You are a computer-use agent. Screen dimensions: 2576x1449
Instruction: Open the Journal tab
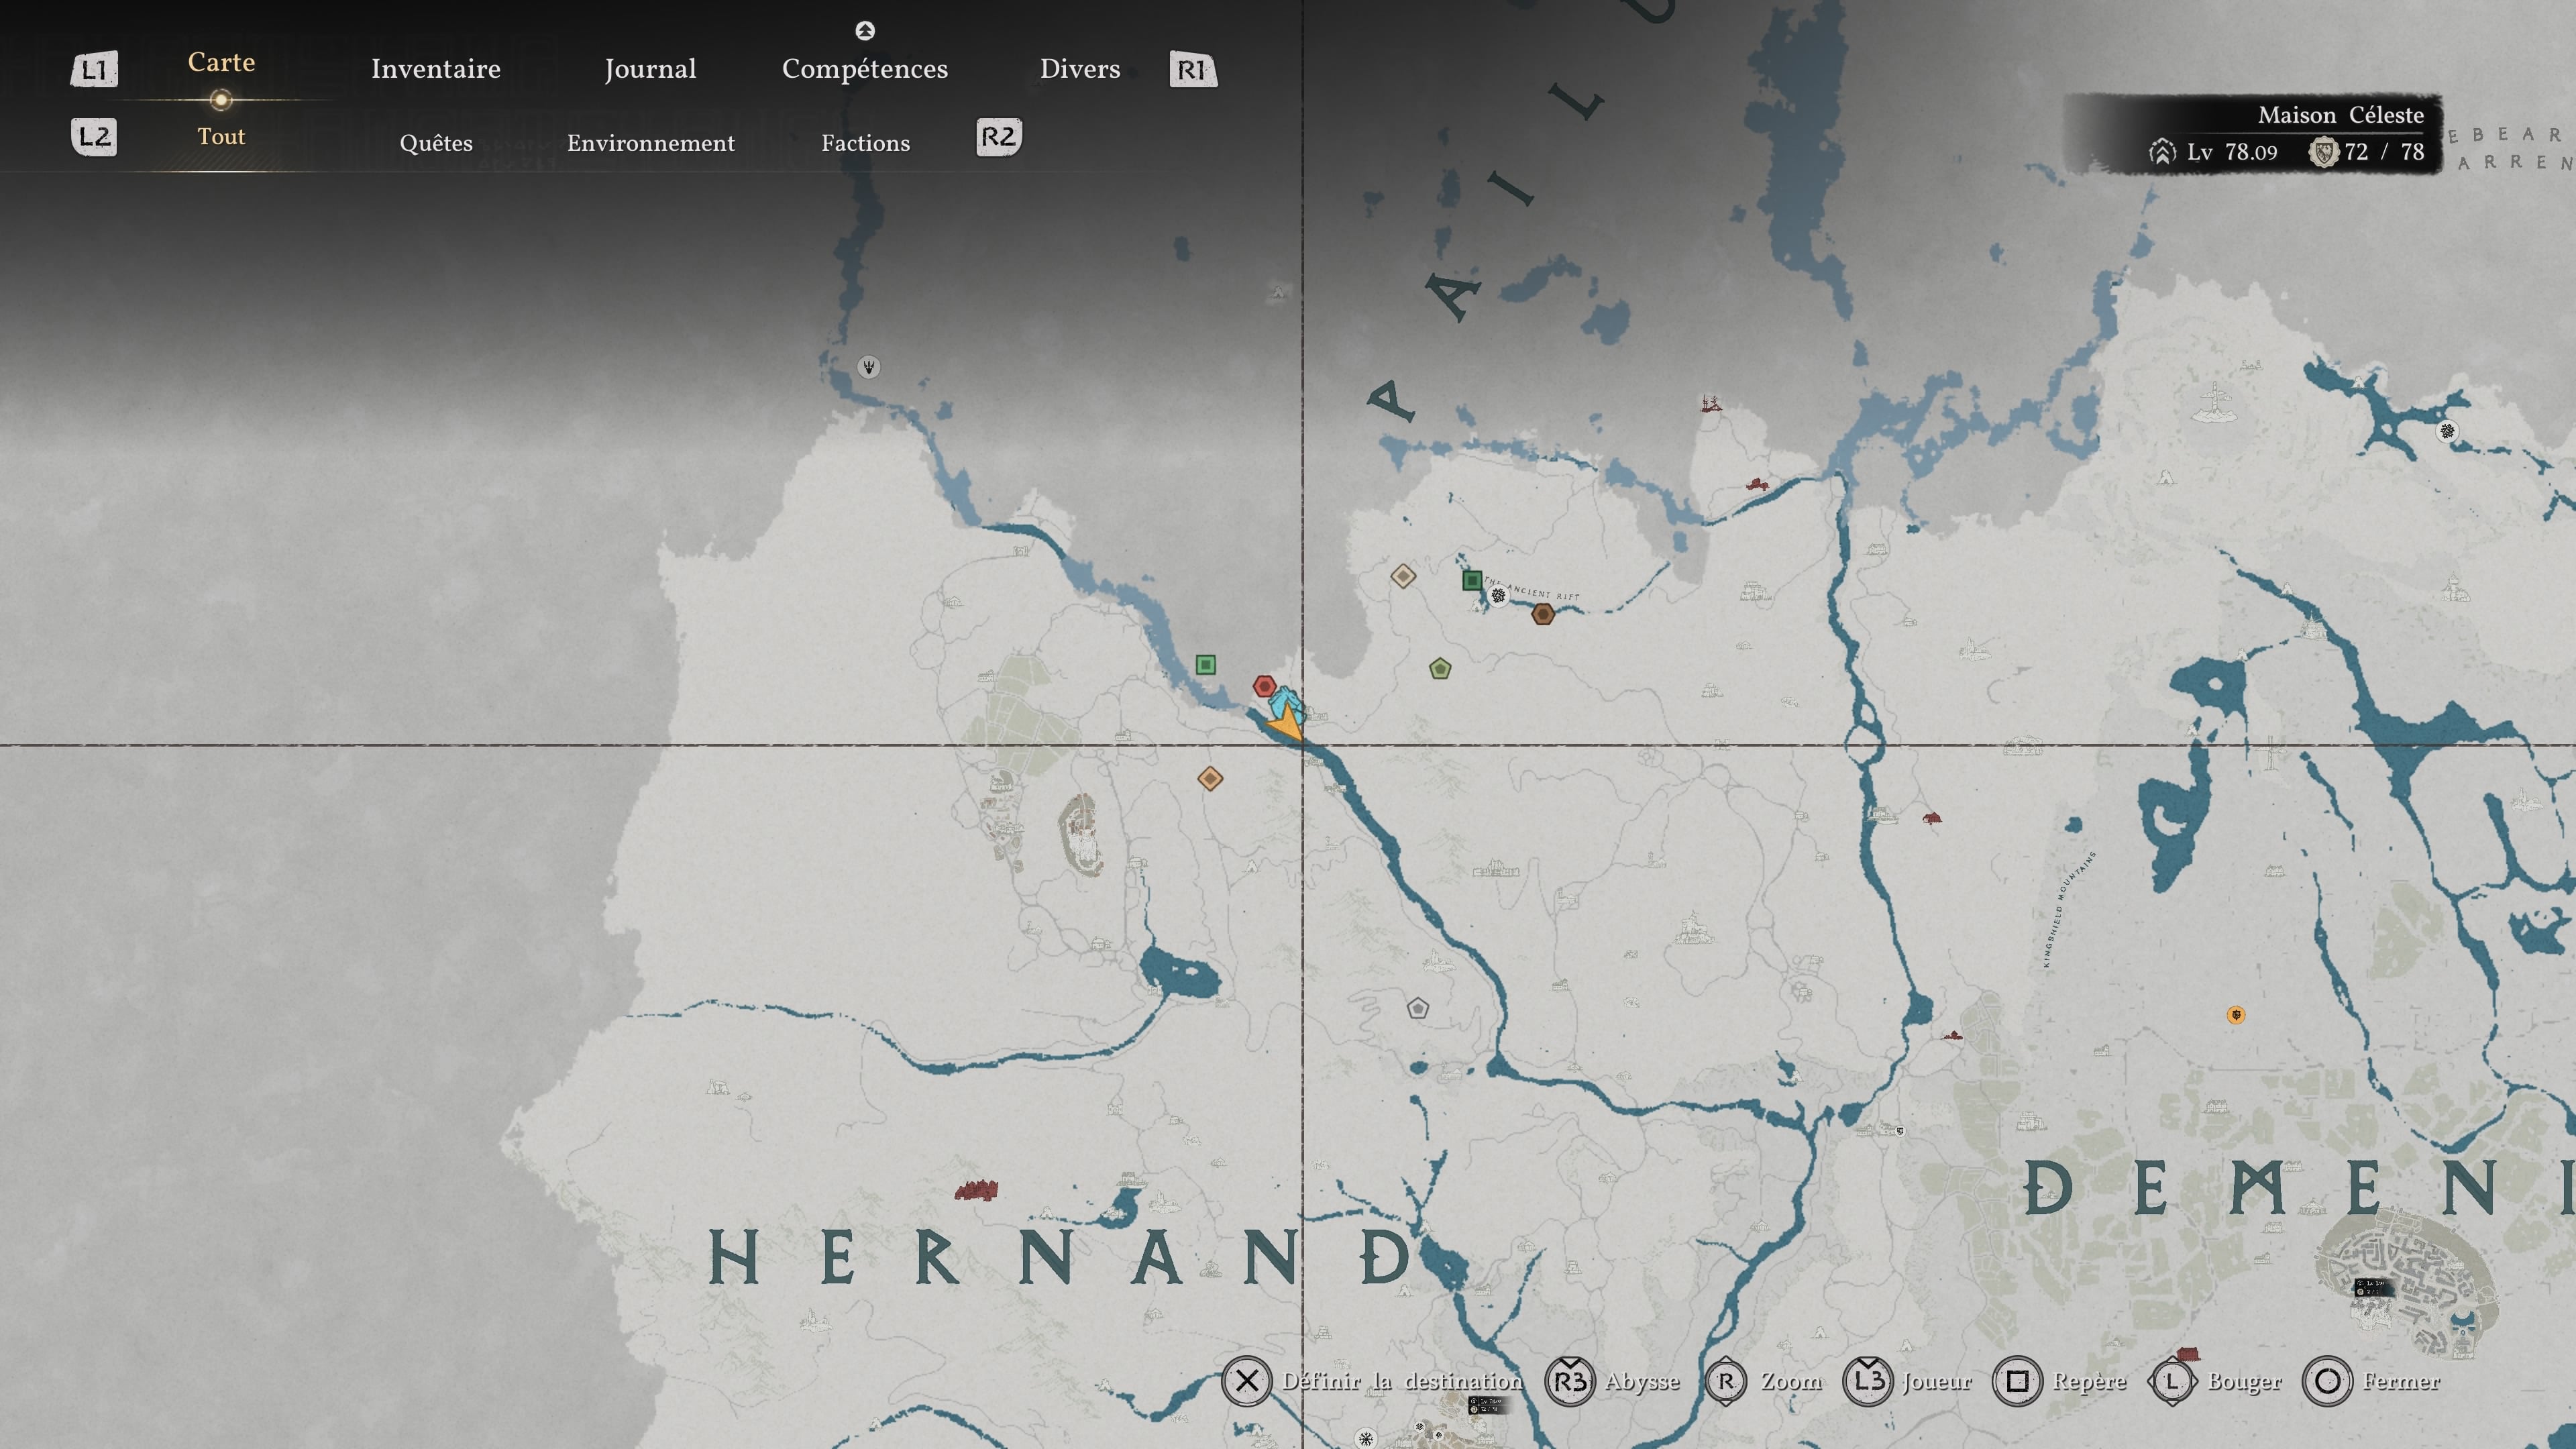click(x=650, y=69)
